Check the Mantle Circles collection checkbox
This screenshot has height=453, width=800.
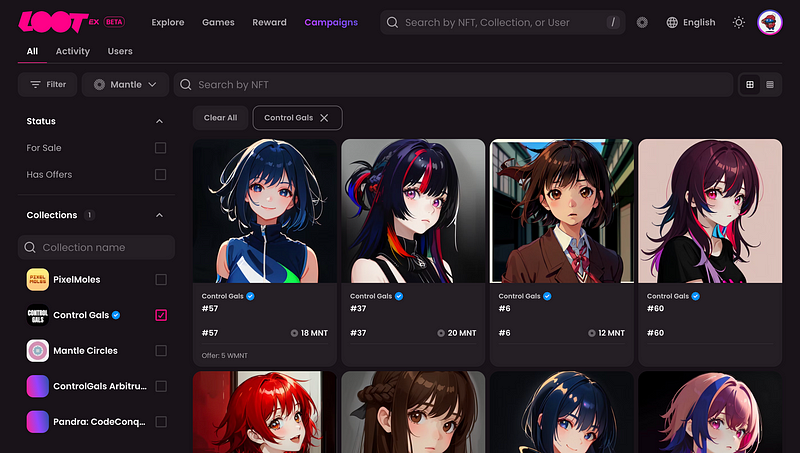(161, 351)
